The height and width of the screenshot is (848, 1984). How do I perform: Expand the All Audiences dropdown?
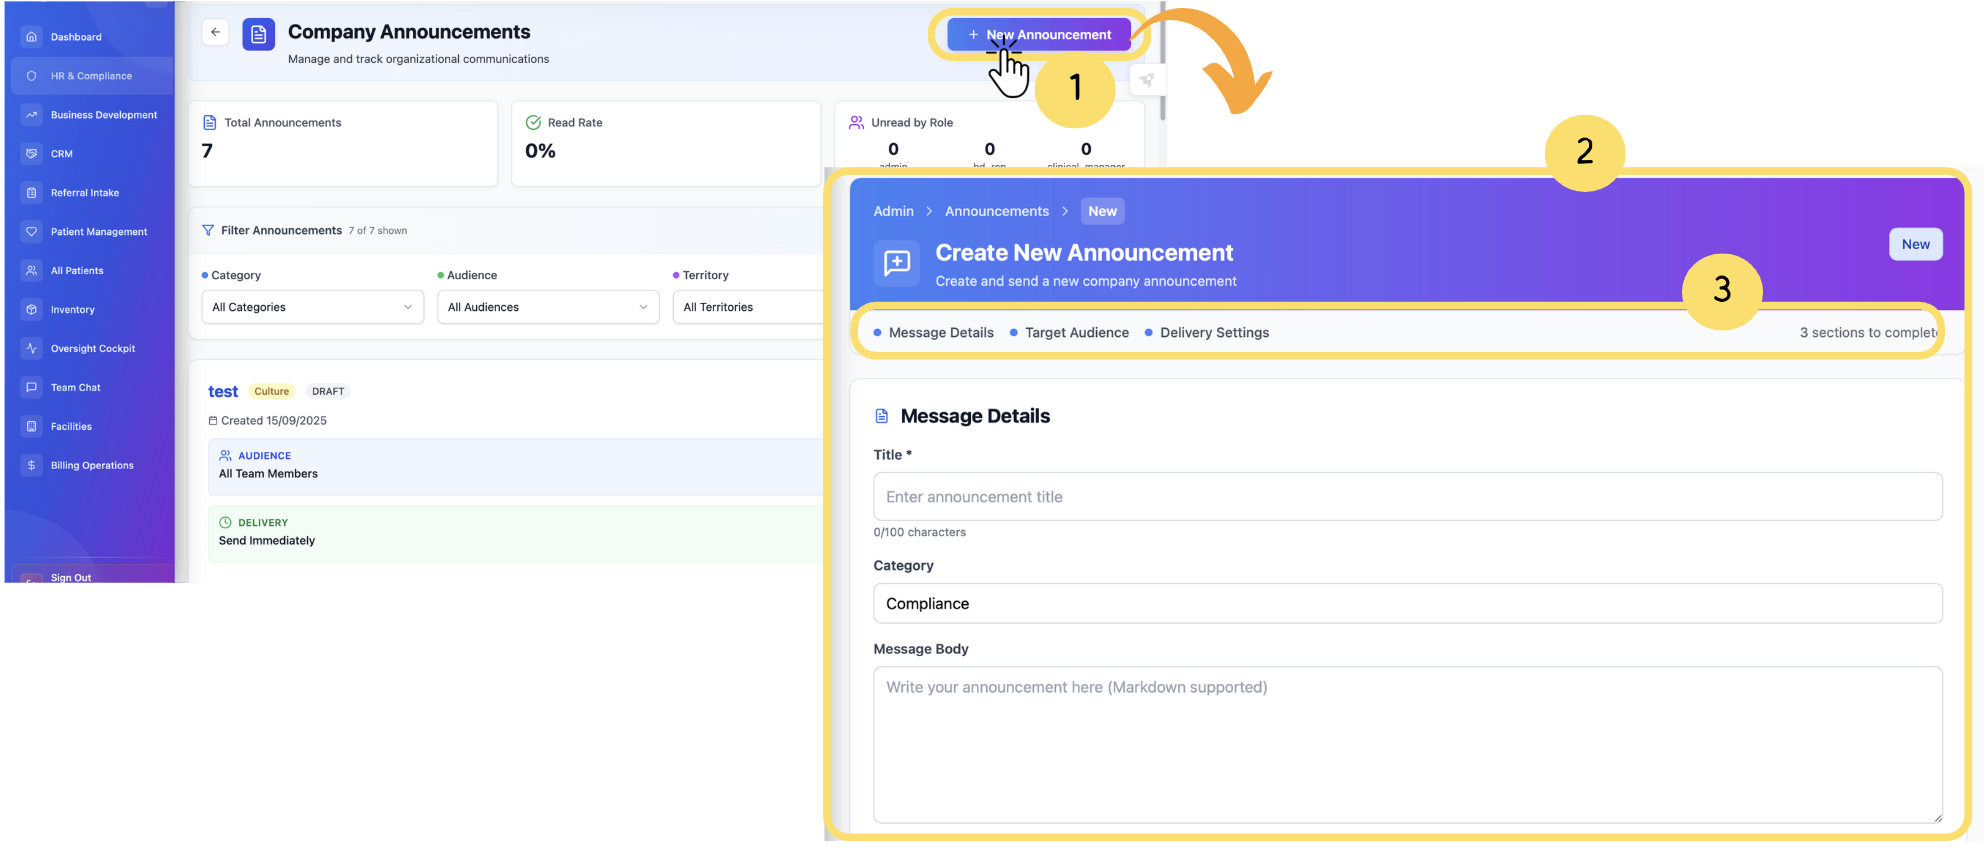[548, 307]
